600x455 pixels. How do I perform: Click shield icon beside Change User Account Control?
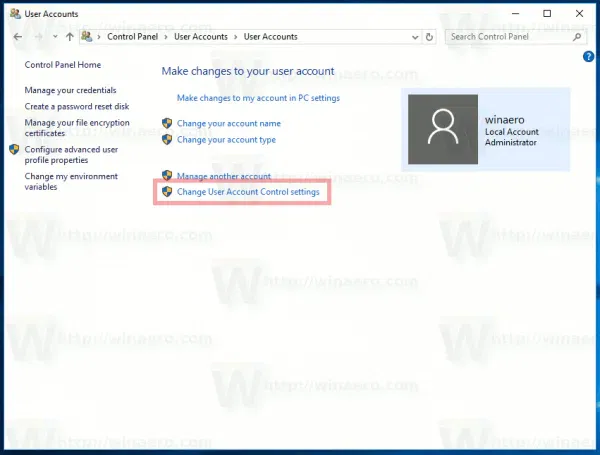pos(167,191)
